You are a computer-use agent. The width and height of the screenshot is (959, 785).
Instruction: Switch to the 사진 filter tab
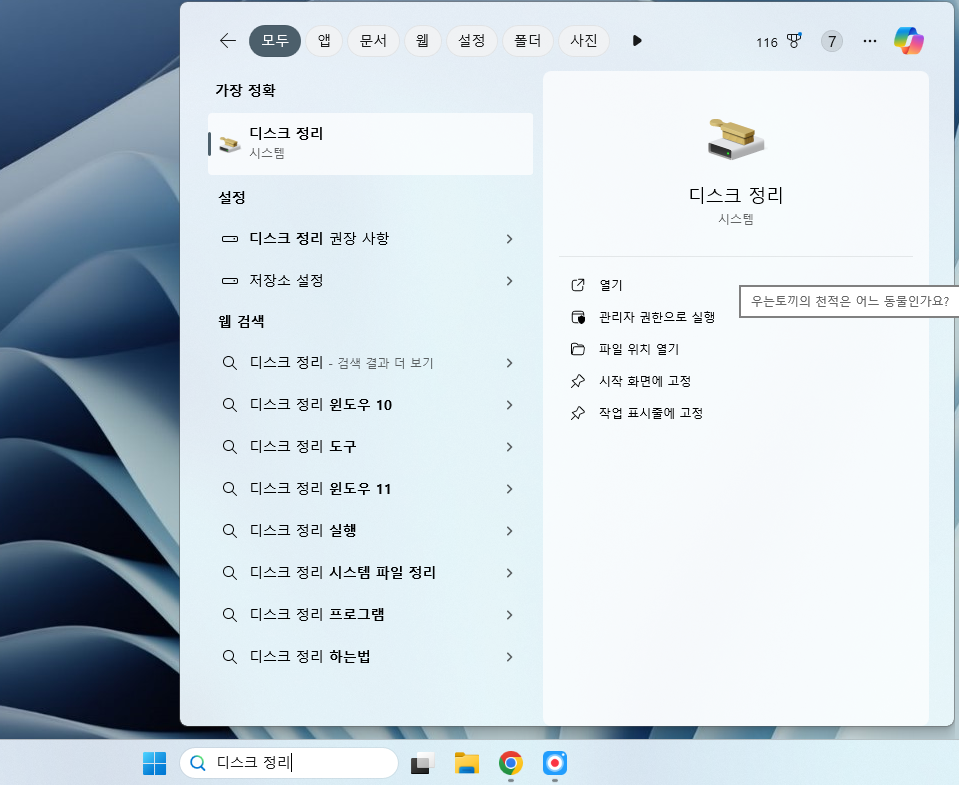click(583, 41)
